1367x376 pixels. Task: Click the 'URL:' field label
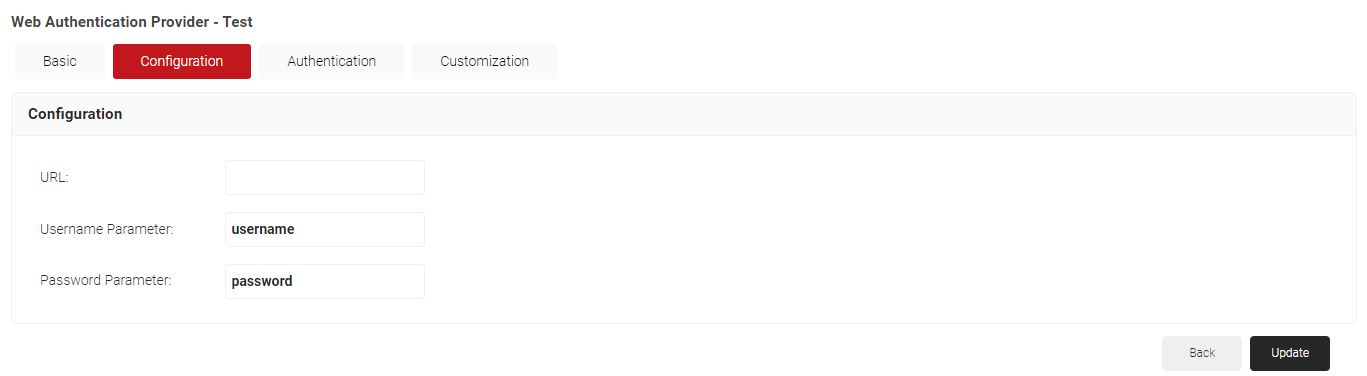pyautogui.click(x=54, y=177)
